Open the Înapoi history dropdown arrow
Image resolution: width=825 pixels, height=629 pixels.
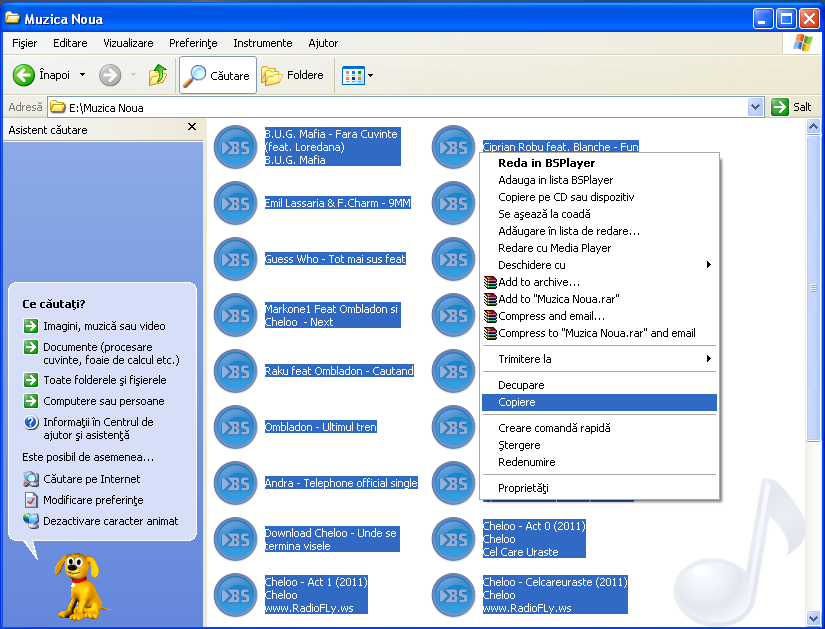tap(82, 75)
